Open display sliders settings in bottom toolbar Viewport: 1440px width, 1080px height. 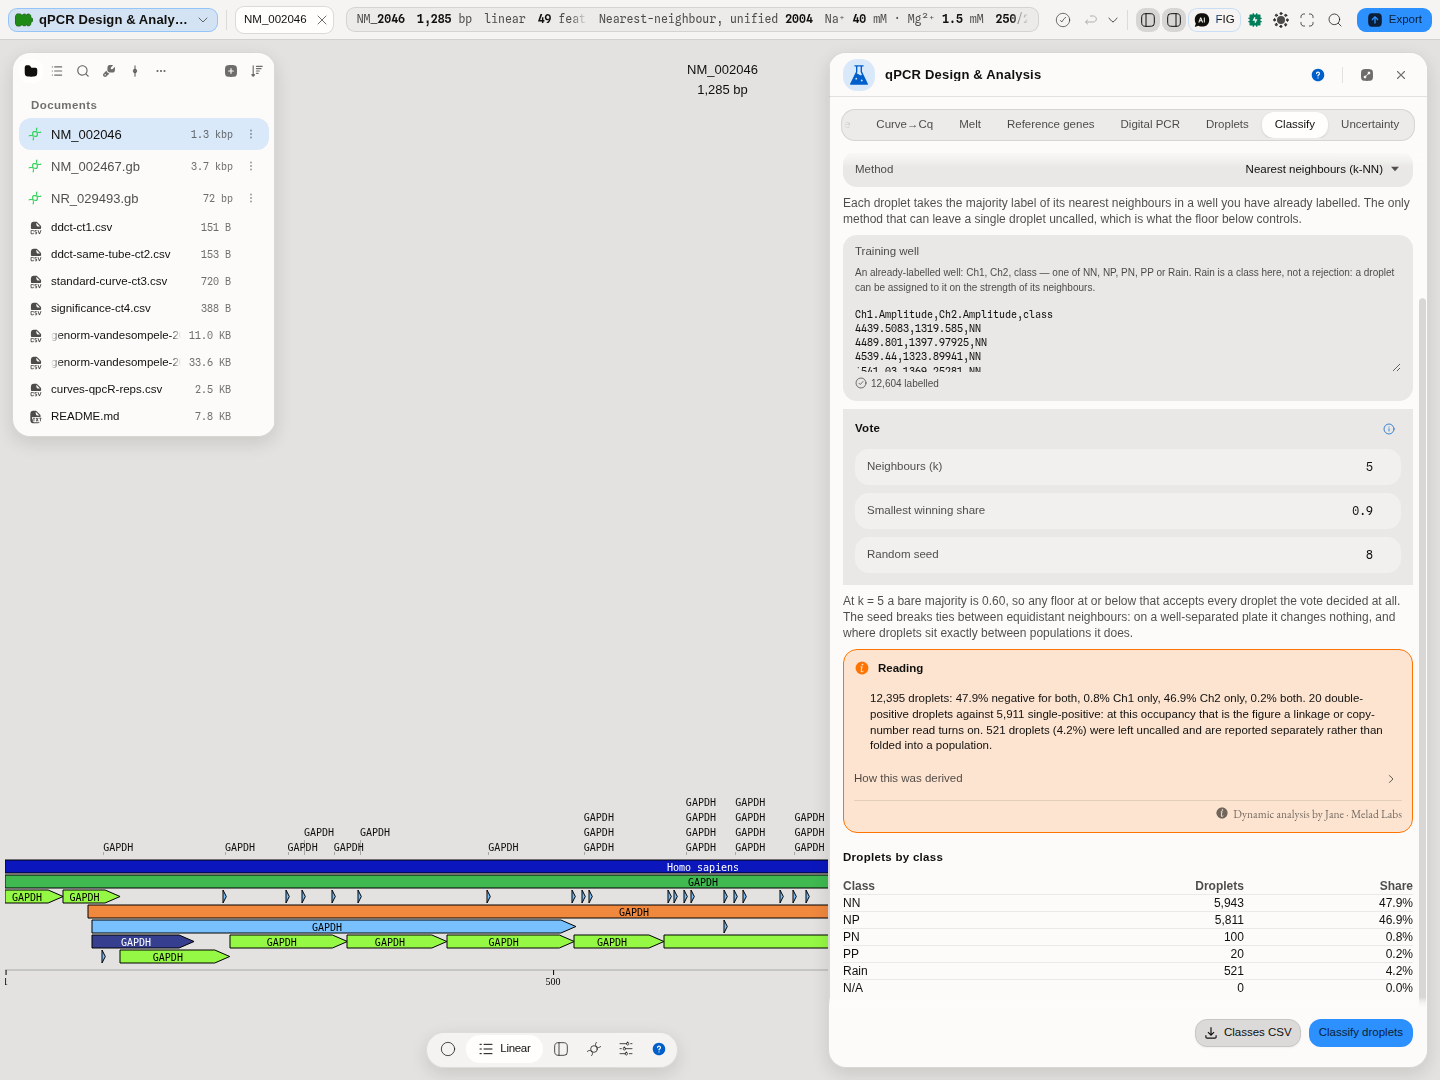point(626,1049)
